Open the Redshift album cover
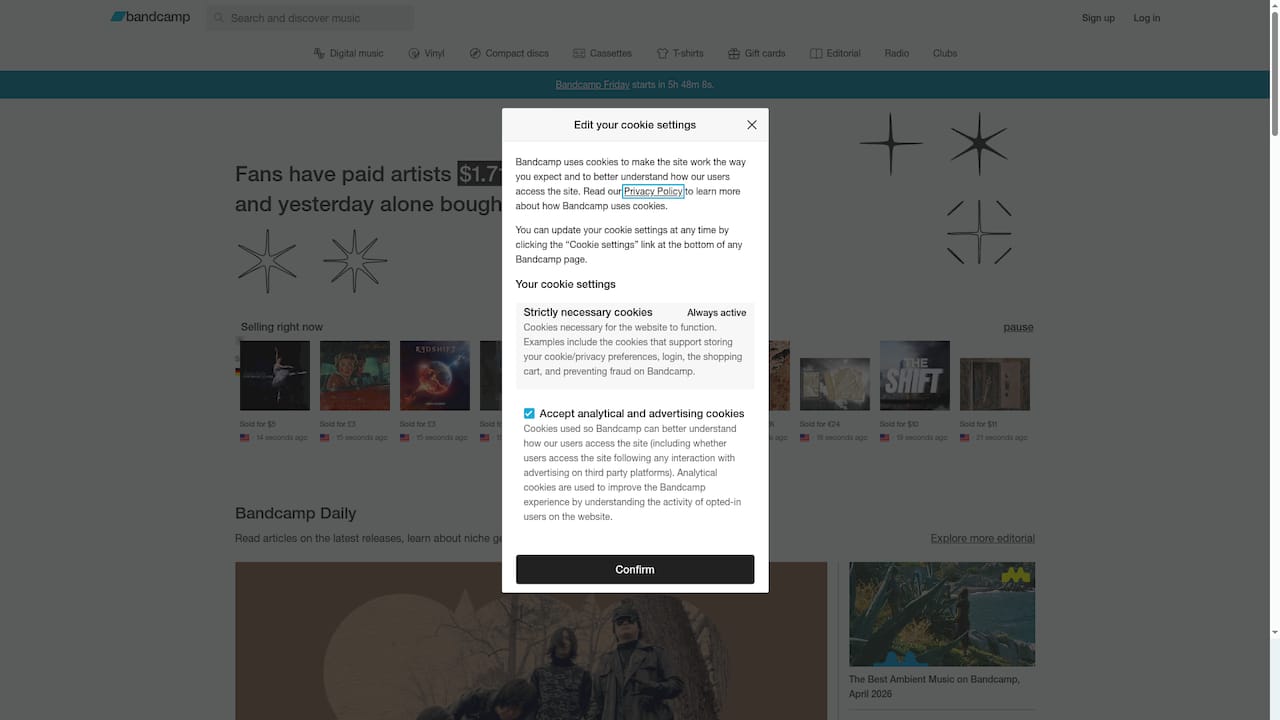Screen dimensions: 1280x720 tap(435, 375)
